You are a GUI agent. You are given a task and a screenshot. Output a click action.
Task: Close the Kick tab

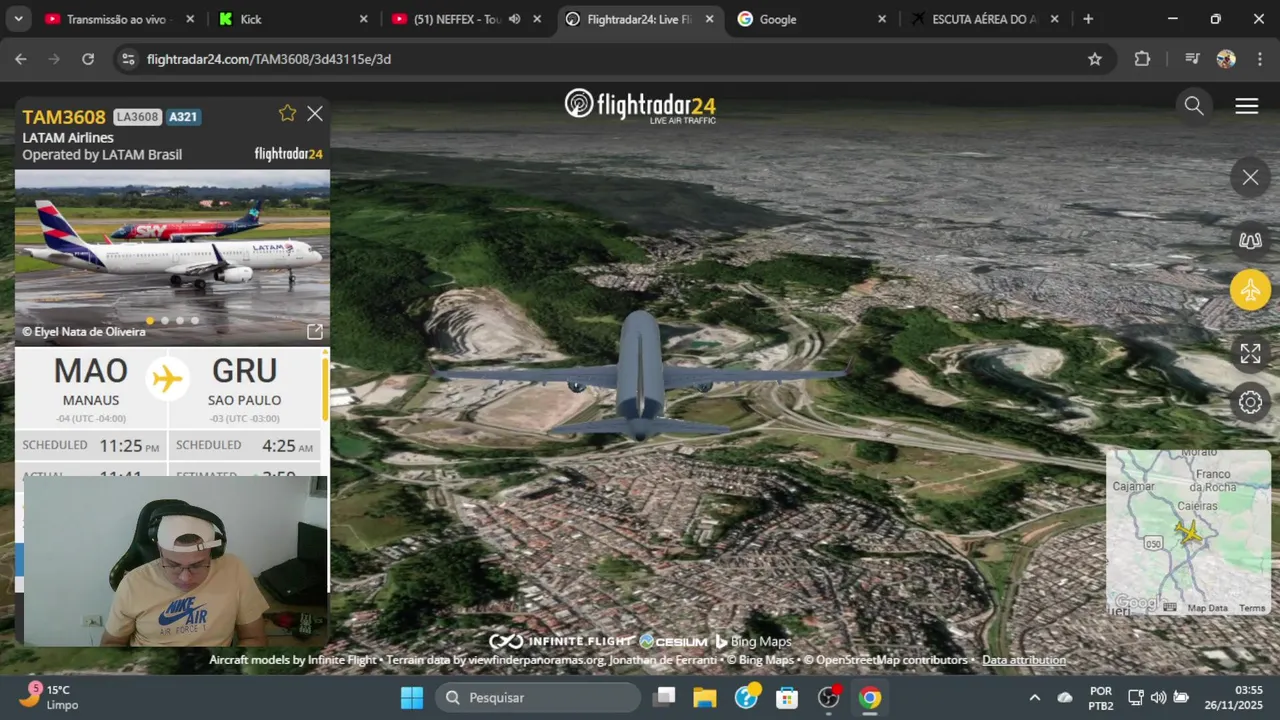(364, 19)
